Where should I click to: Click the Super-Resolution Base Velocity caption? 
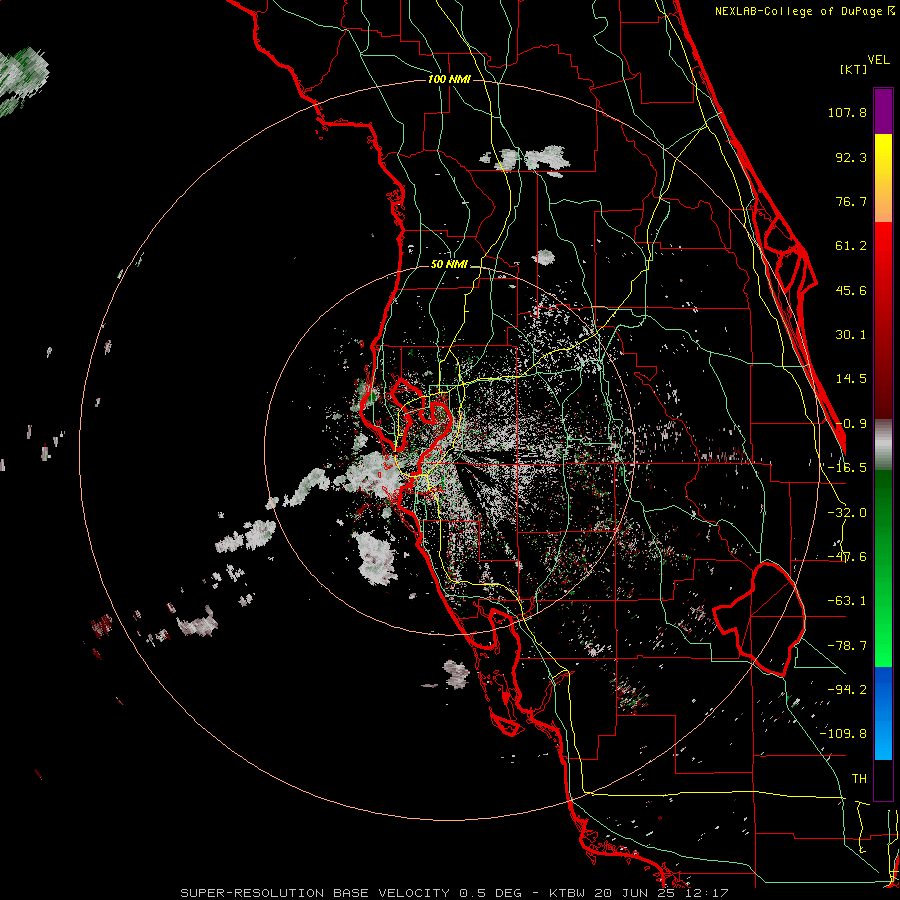coord(454,893)
